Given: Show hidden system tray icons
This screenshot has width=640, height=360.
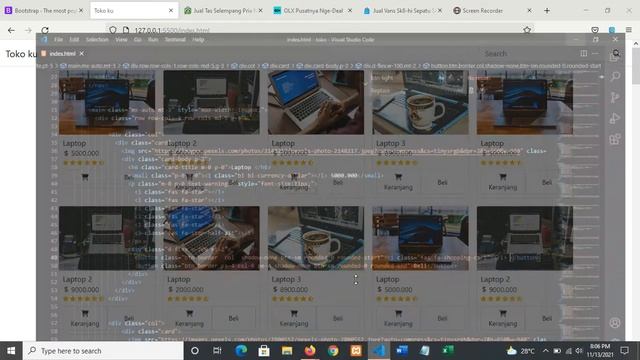Looking at the screenshot, I should [546, 351].
